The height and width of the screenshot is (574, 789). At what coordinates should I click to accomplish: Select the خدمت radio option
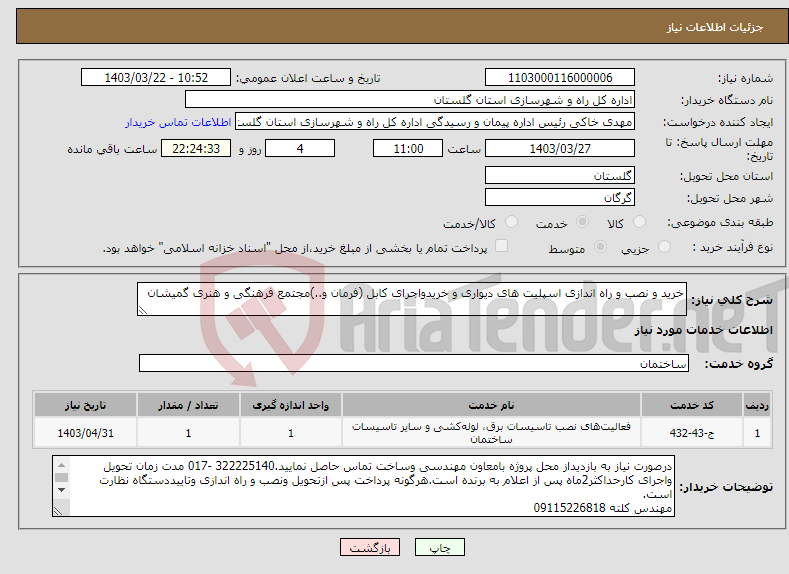[x=582, y=222]
